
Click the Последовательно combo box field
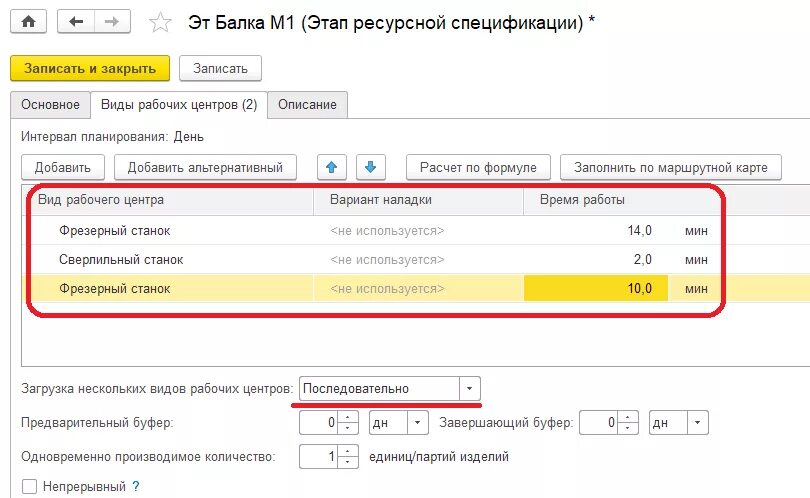click(379, 388)
